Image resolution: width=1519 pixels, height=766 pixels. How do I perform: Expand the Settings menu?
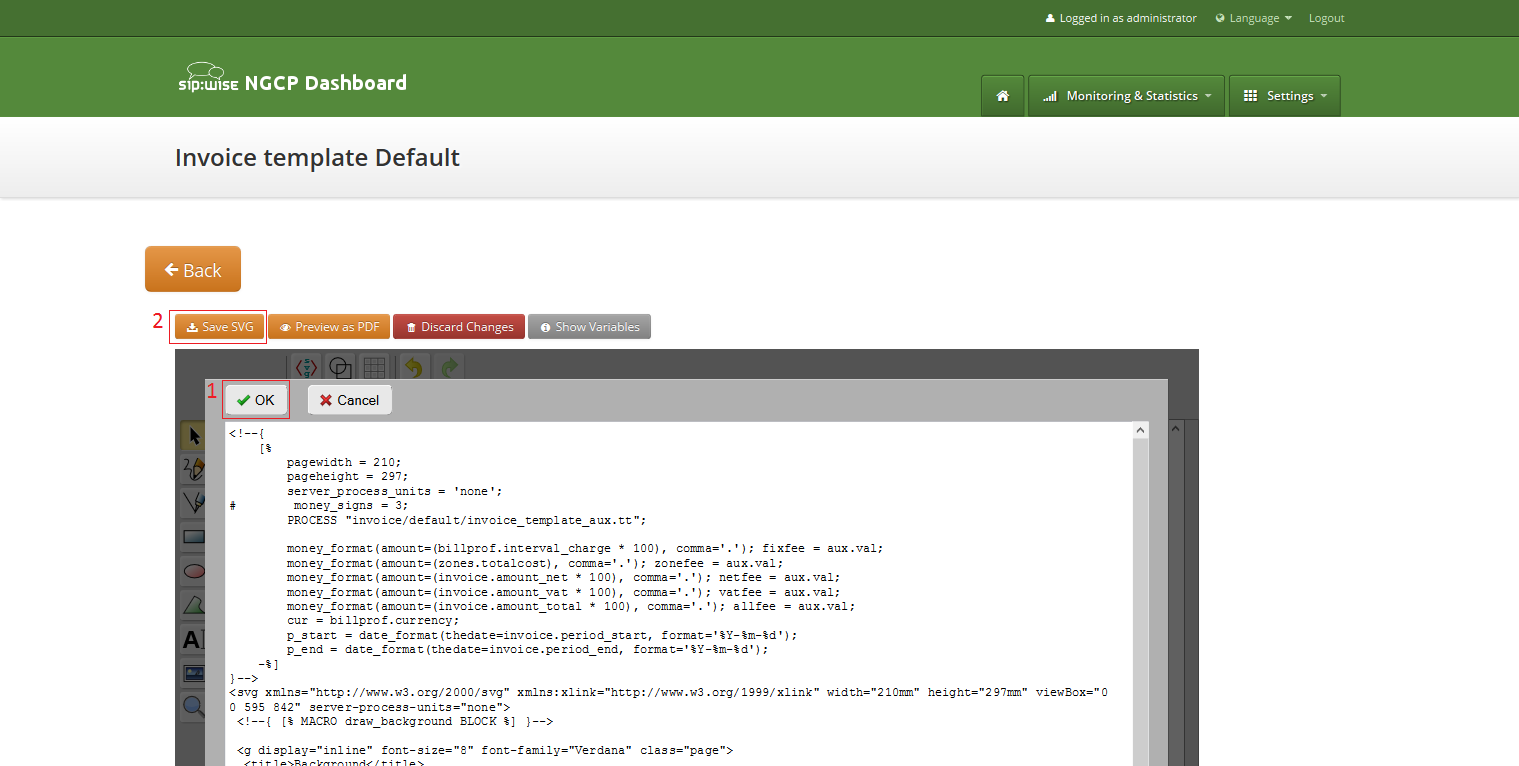click(1284, 95)
